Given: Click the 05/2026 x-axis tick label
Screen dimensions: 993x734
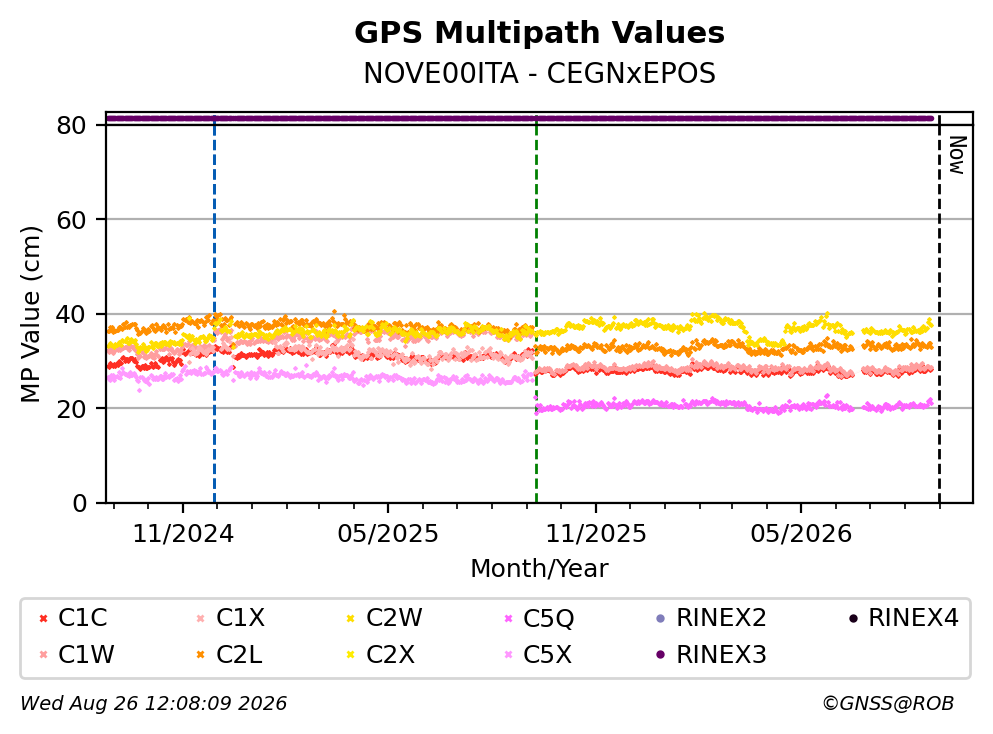Looking at the screenshot, I should [801, 535].
